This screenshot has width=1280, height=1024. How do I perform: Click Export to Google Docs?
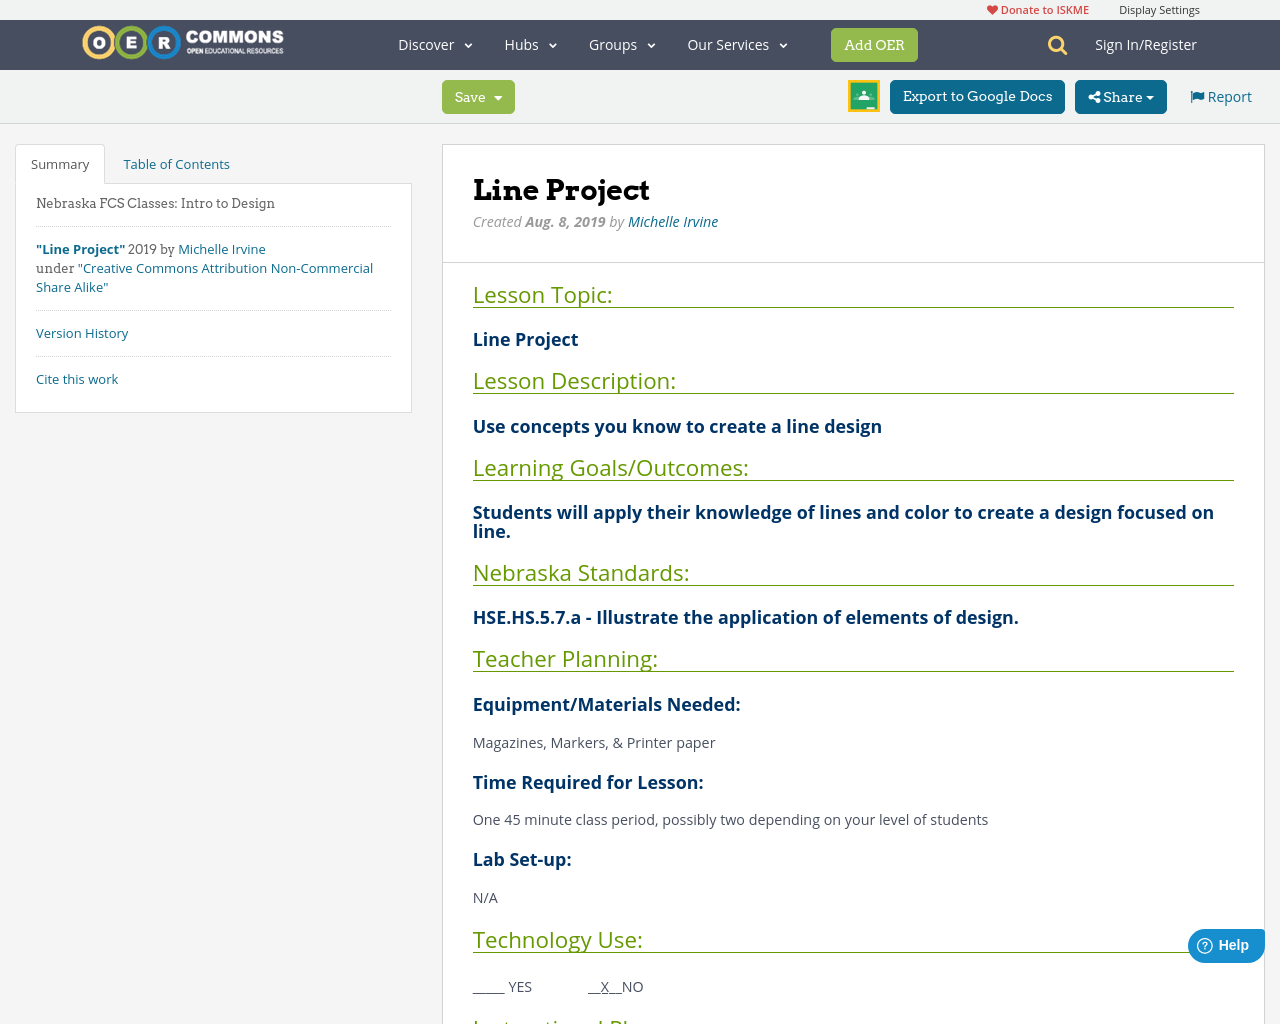click(x=976, y=96)
